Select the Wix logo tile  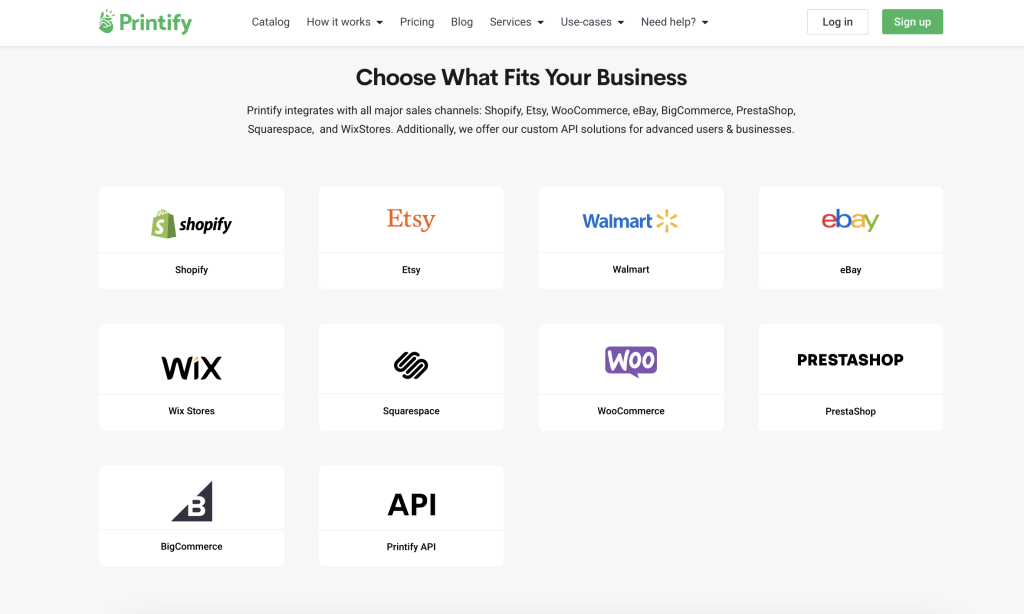coord(191,368)
